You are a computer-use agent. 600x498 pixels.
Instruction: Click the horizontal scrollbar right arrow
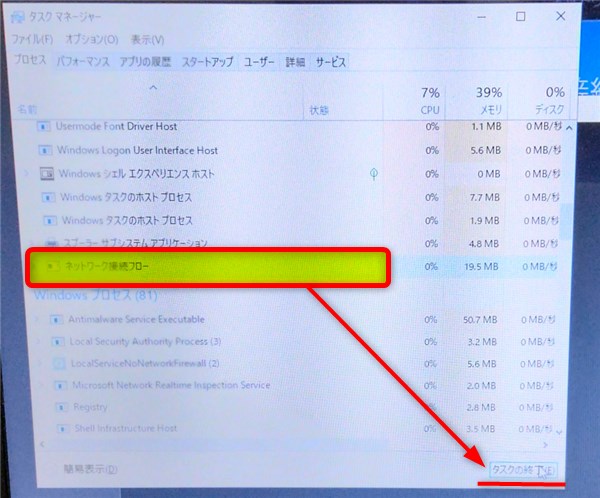(545, 444)
